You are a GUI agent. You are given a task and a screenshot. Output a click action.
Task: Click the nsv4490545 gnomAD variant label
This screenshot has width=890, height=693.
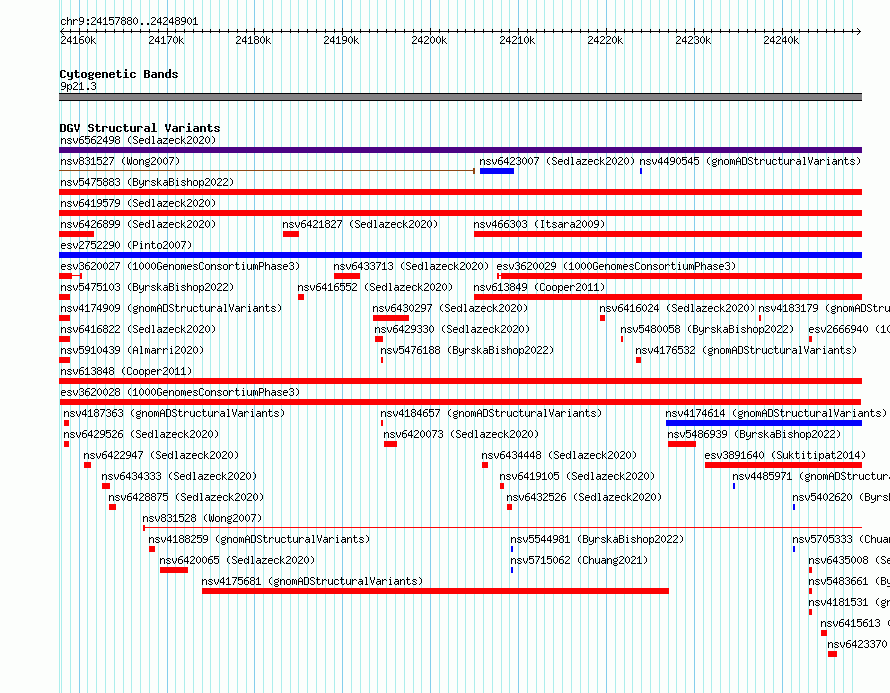click(x=750, y=161)
